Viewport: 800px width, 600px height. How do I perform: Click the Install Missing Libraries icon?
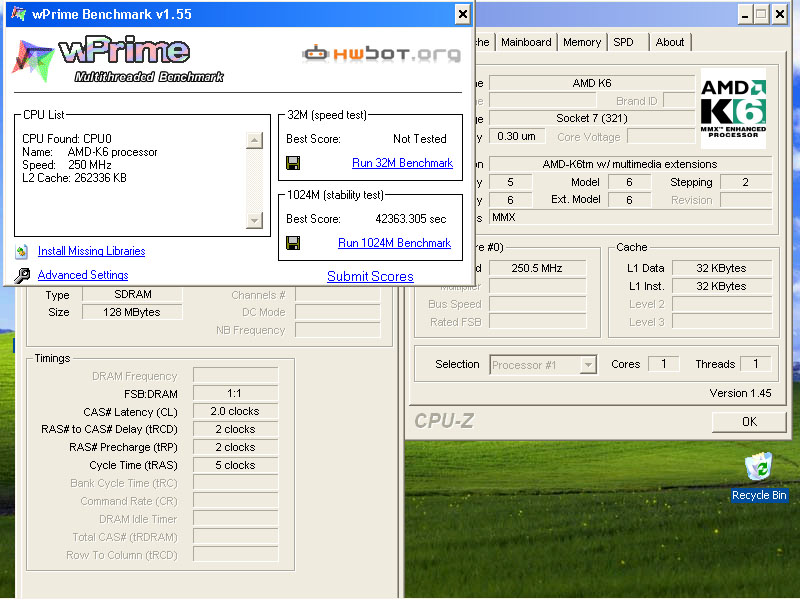coord(21,251)
